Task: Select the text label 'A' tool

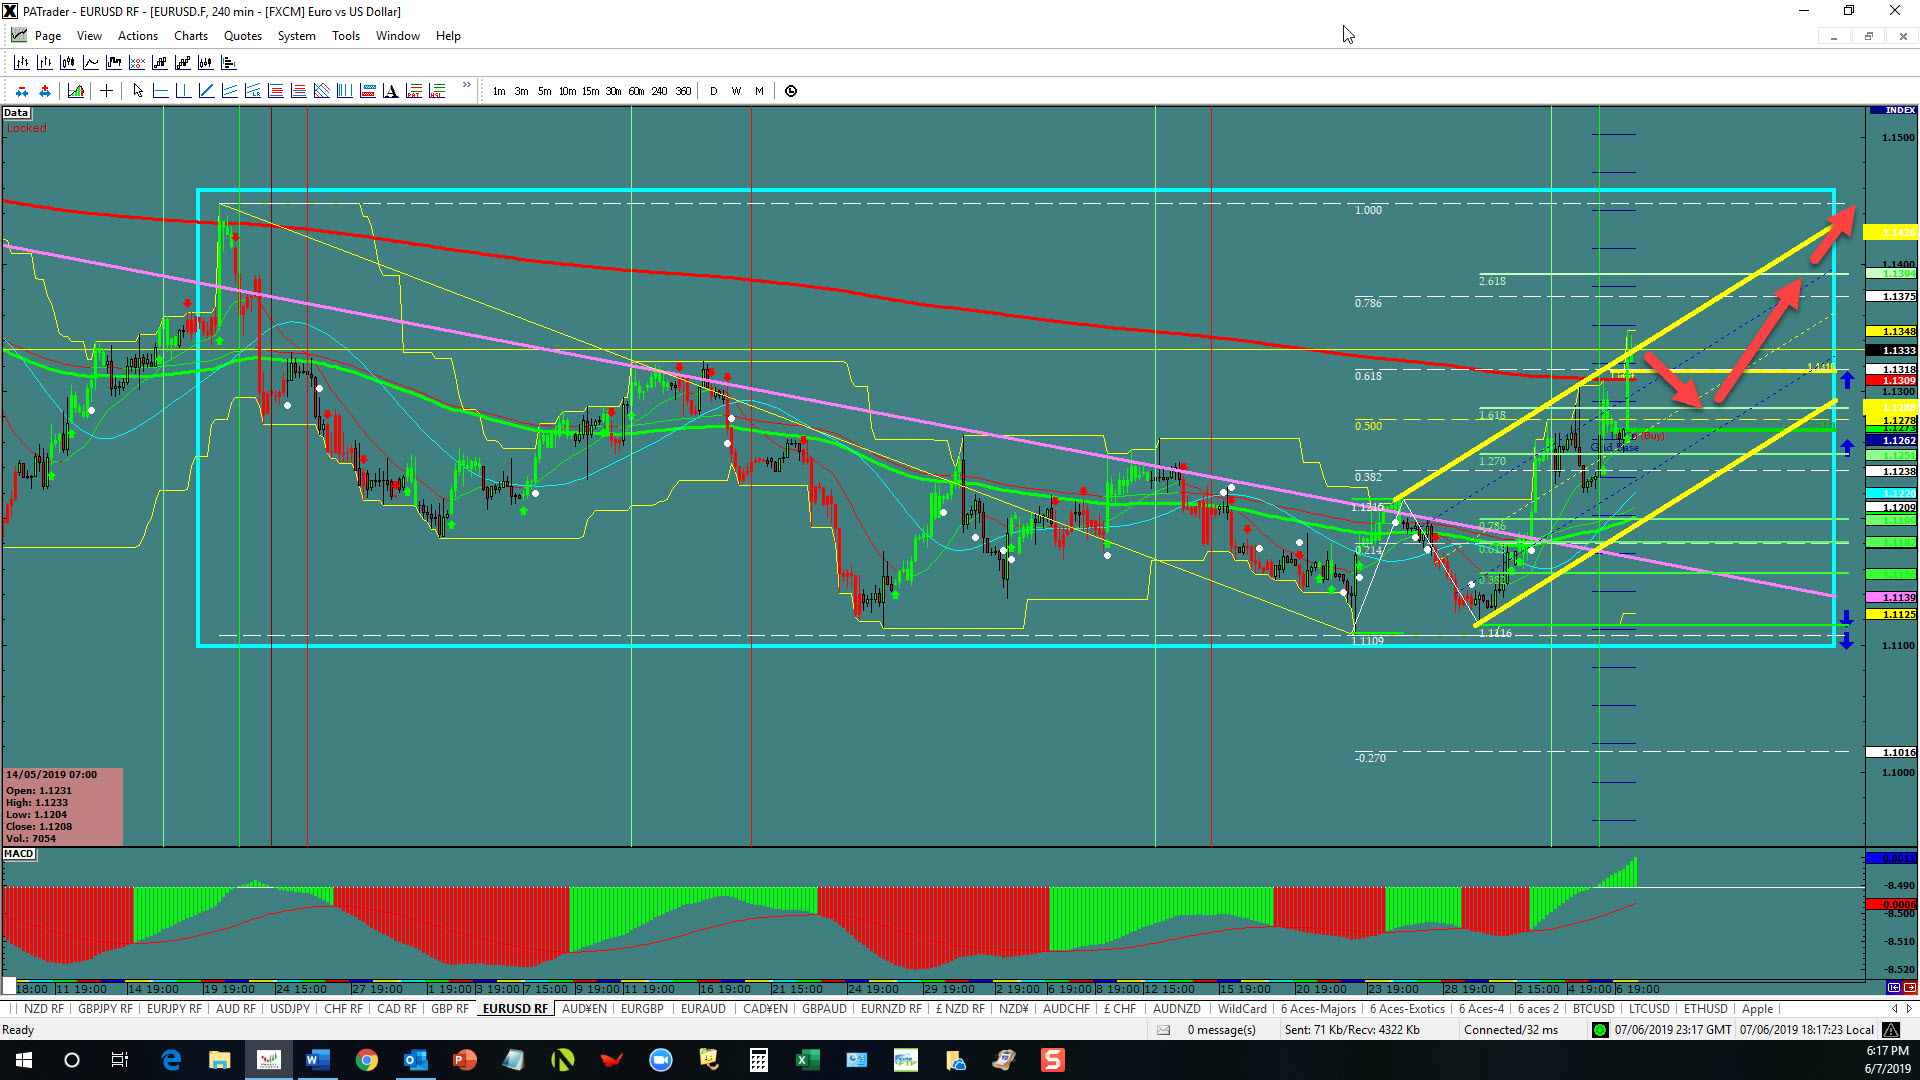Action: pos(390,91)
